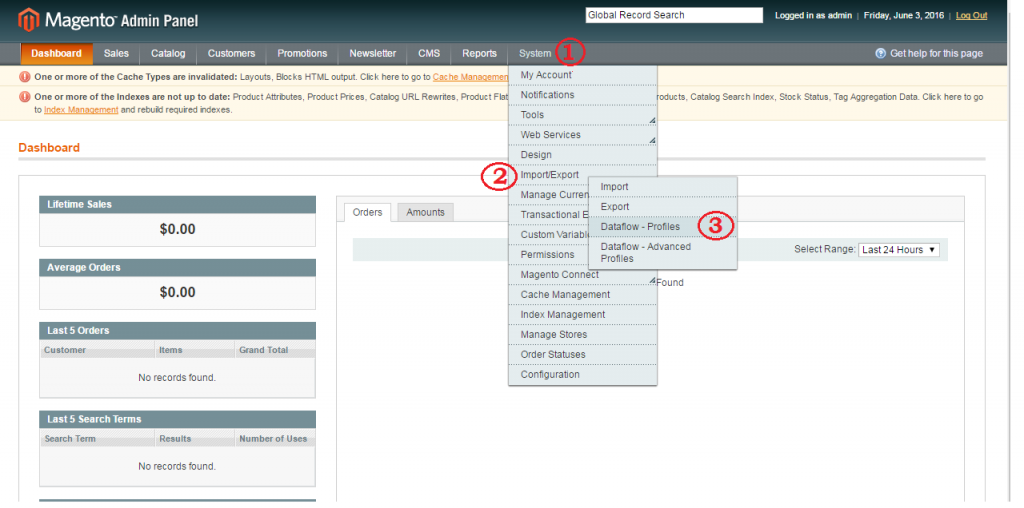Click the Number of Uses column header
The width and height of the screenshot is (1024, 508).
[x=275, y=439]
